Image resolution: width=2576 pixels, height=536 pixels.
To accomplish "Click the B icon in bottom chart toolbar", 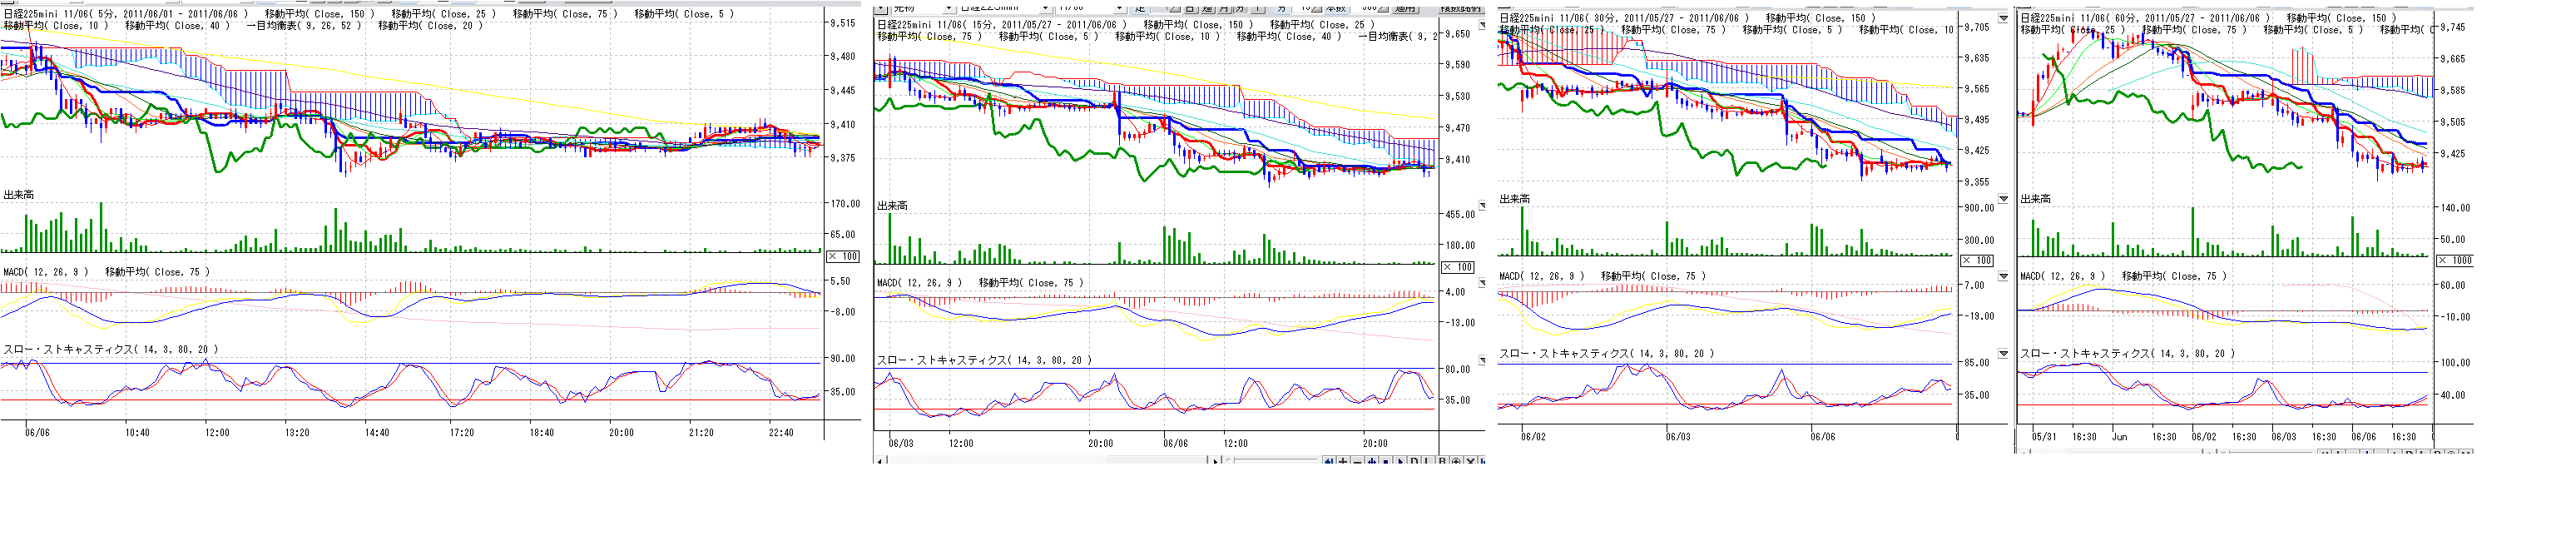I will [x=1442, y=461].
